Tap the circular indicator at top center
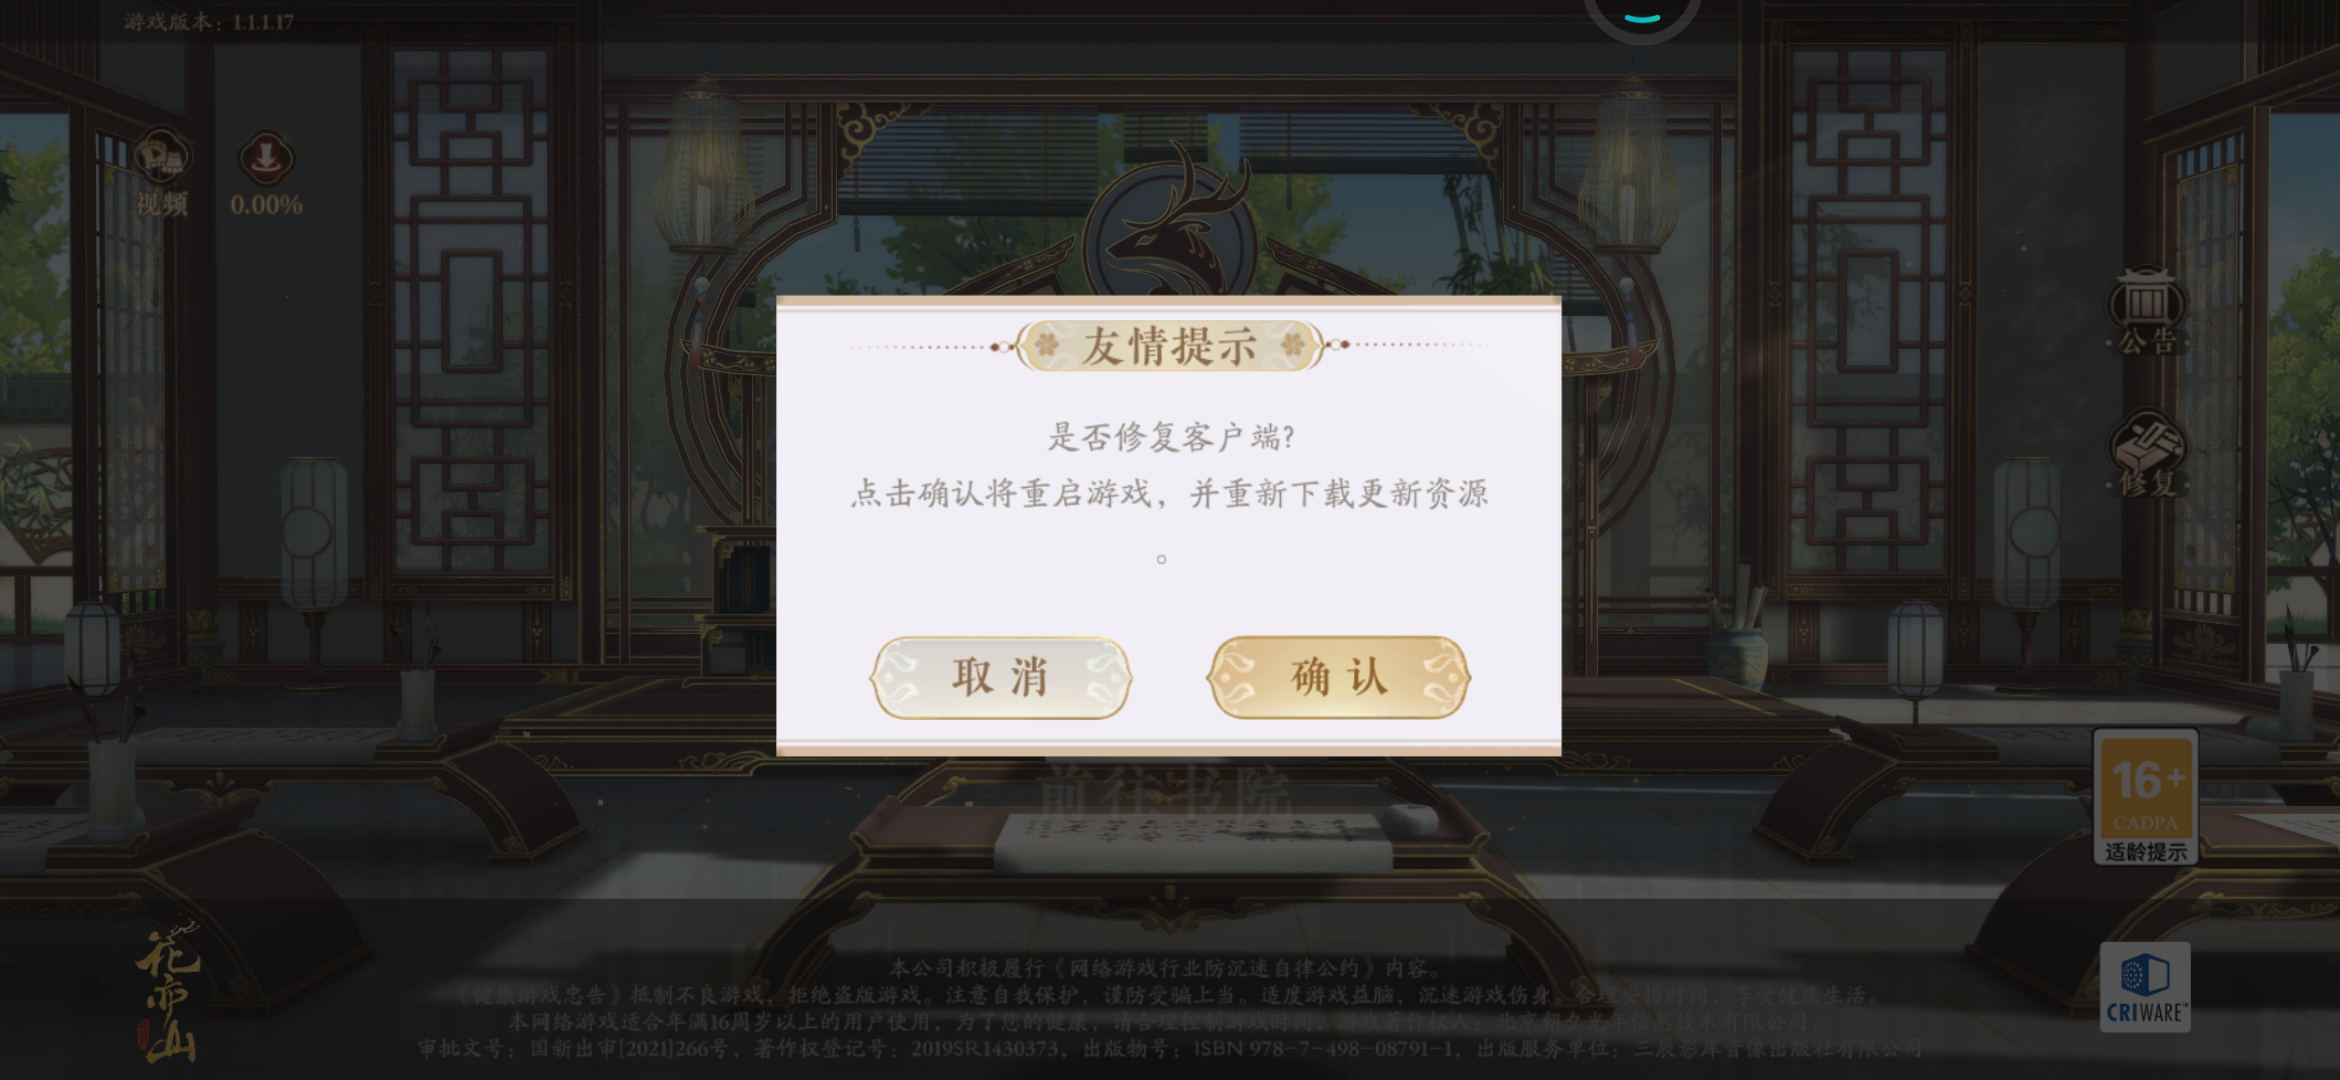The height and width of the screenshot is (1080, 2340). (1641, 16)
